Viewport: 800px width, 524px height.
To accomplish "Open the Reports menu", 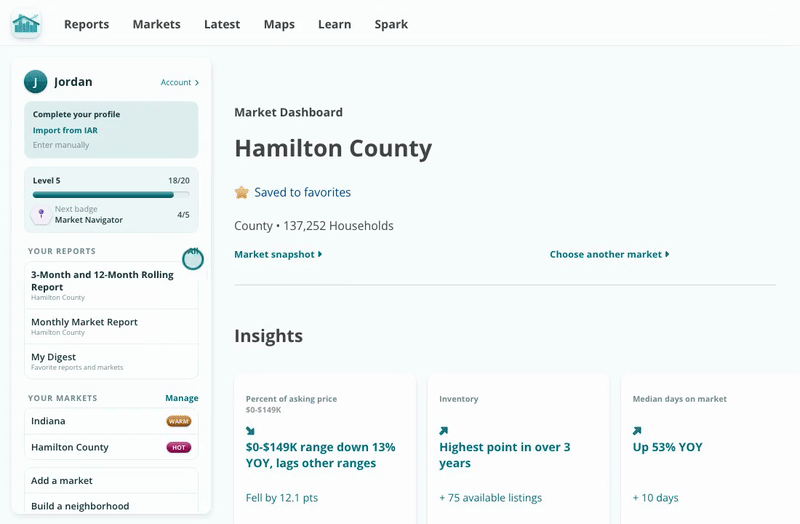I will pyautogui.click(x=86, y=24).
